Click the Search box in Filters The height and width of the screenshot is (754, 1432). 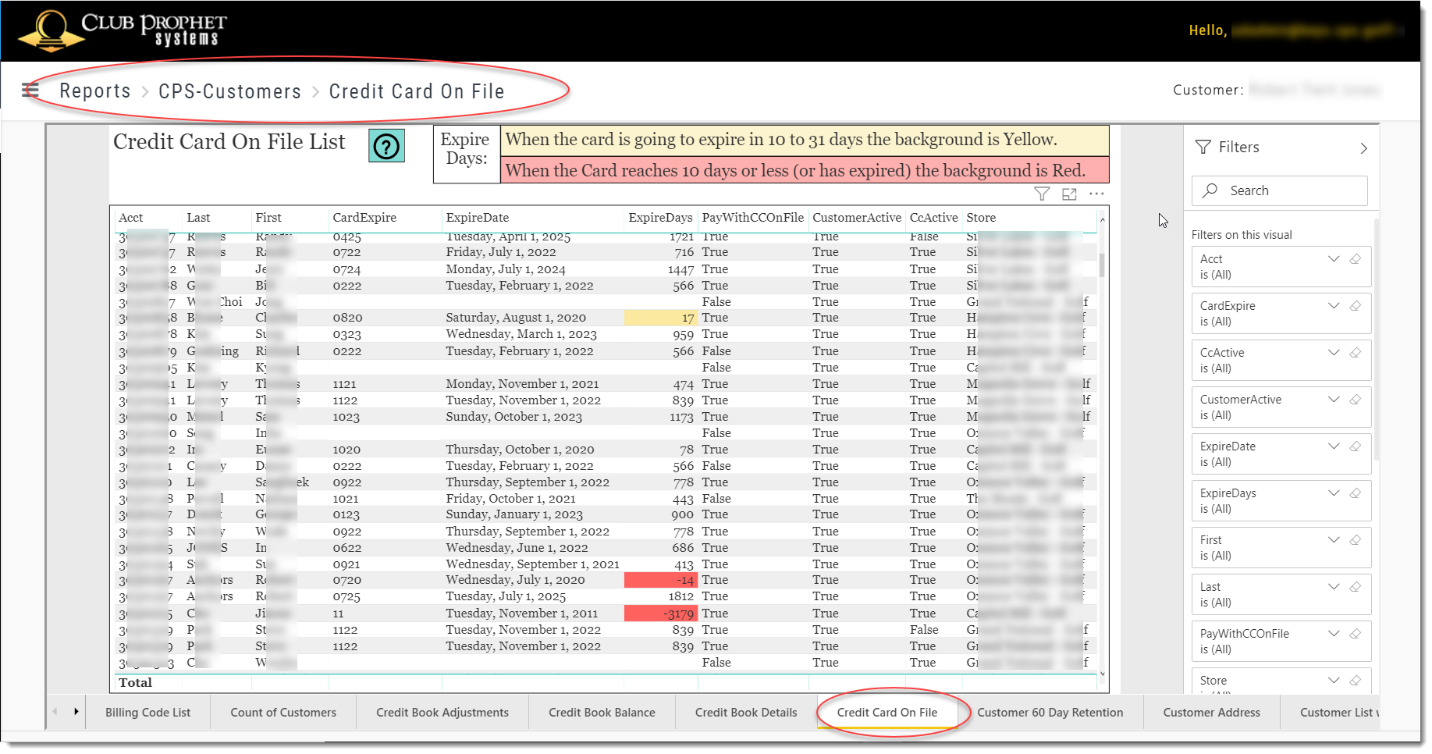pos(1279,190)
